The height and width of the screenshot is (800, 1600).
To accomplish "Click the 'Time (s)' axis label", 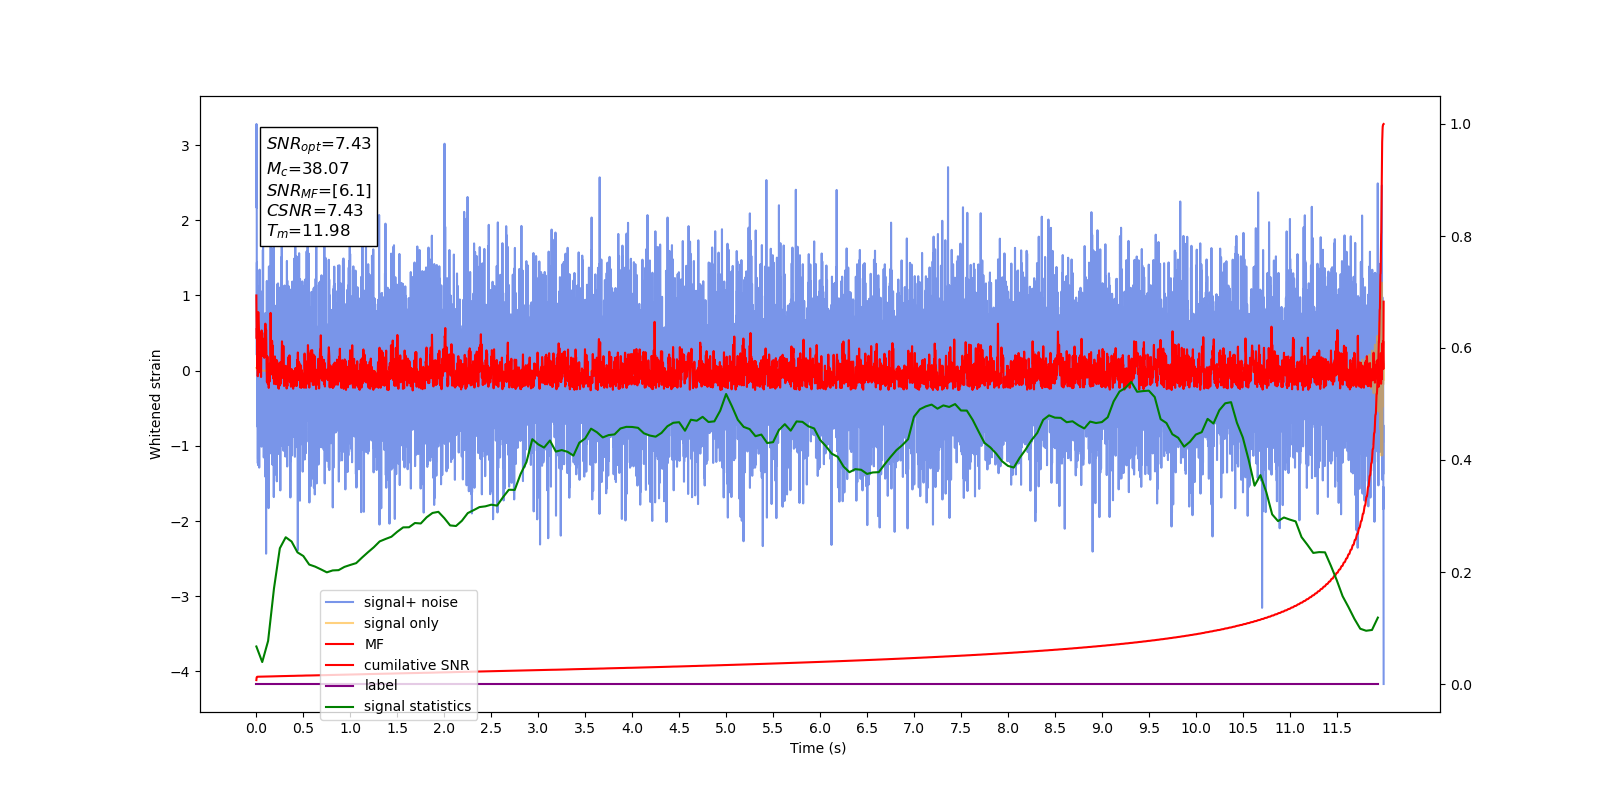I will pos(818,748).
